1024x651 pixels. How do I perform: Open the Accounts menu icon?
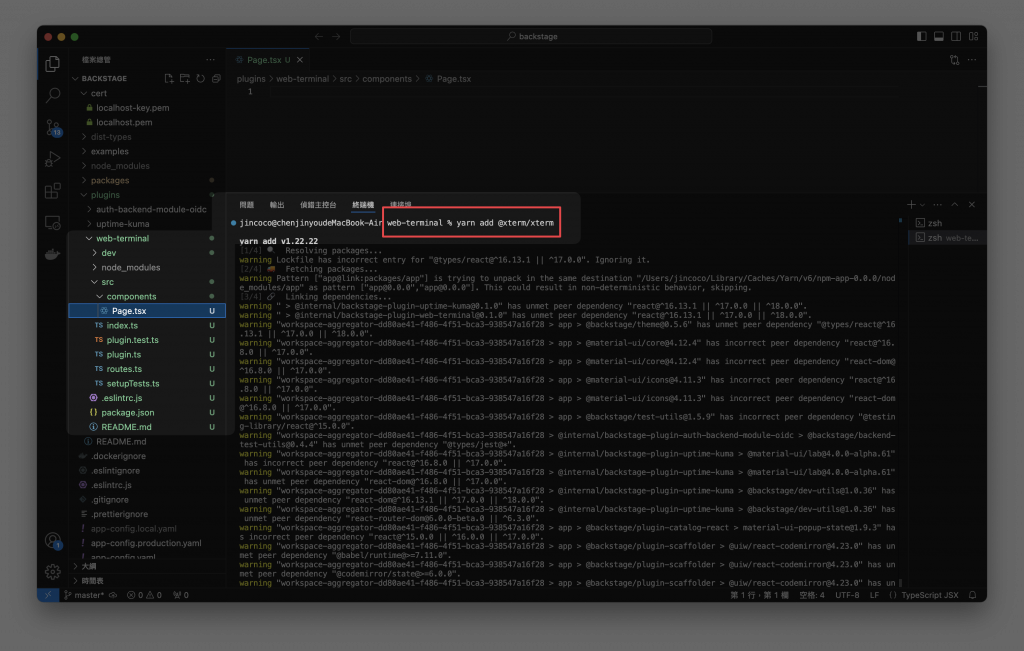pyautogui.click(x=53, y=541)
